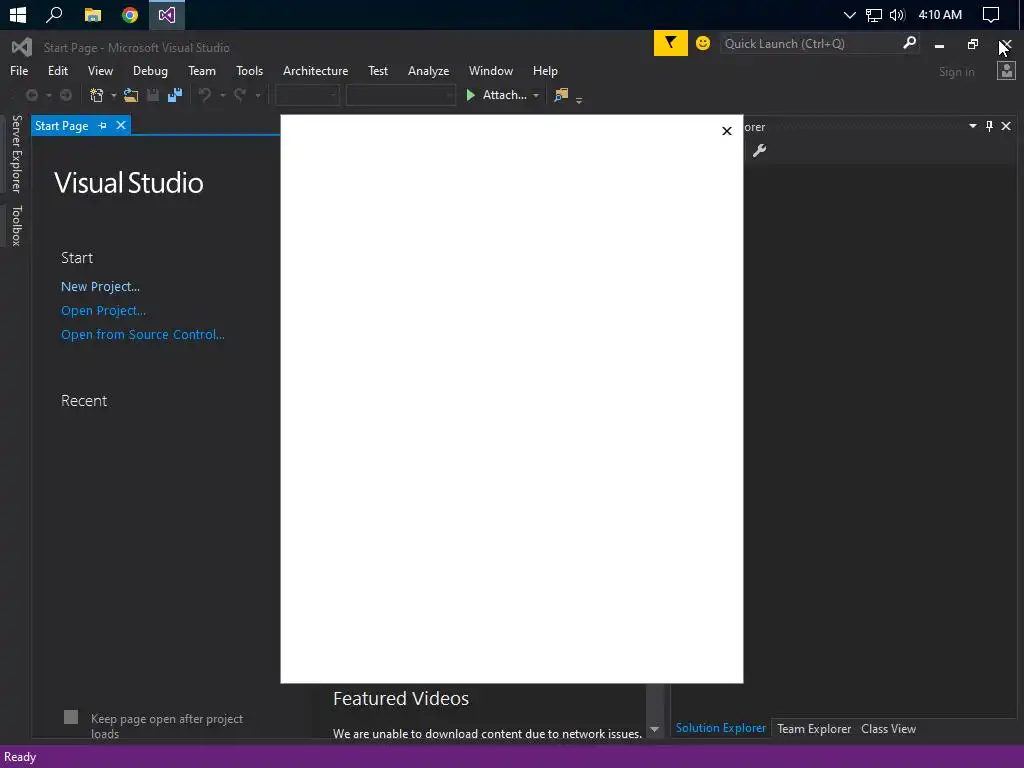This screenshot has height=768, width=1024.
Task: Open the account settings avatar icon
Action: tap(1006, 71)
